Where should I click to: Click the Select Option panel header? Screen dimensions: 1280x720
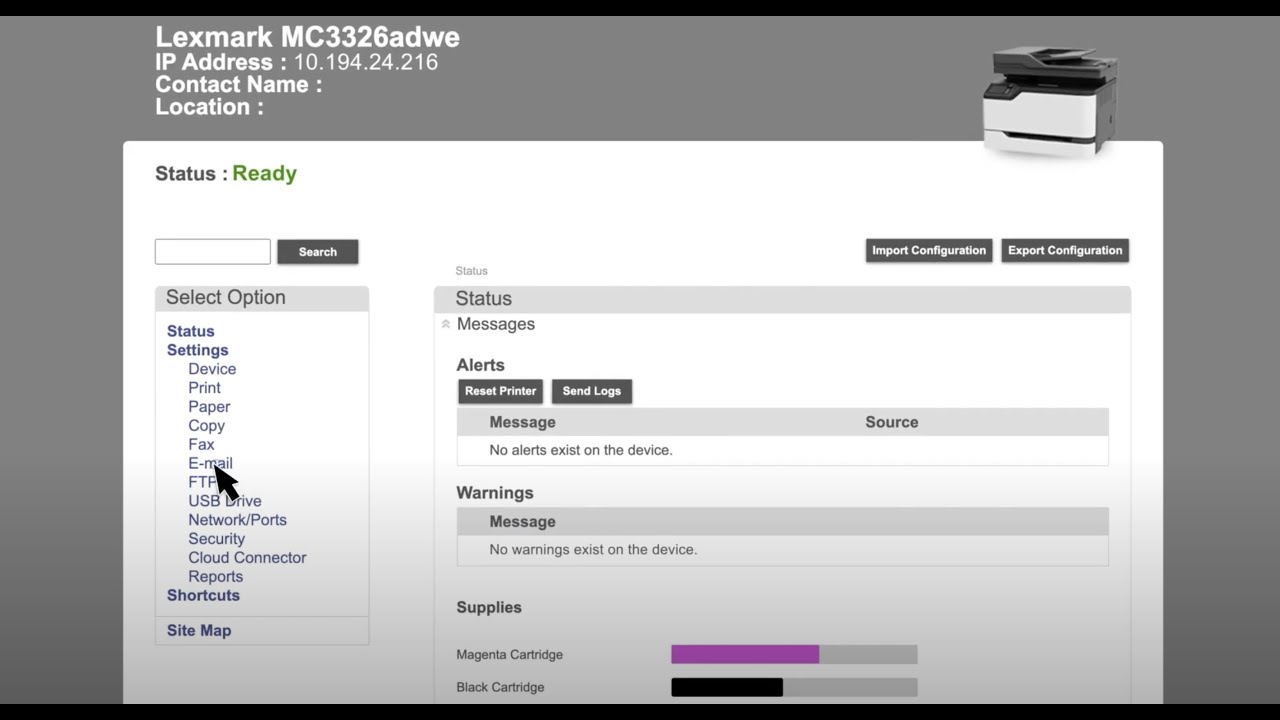point(262,298)
